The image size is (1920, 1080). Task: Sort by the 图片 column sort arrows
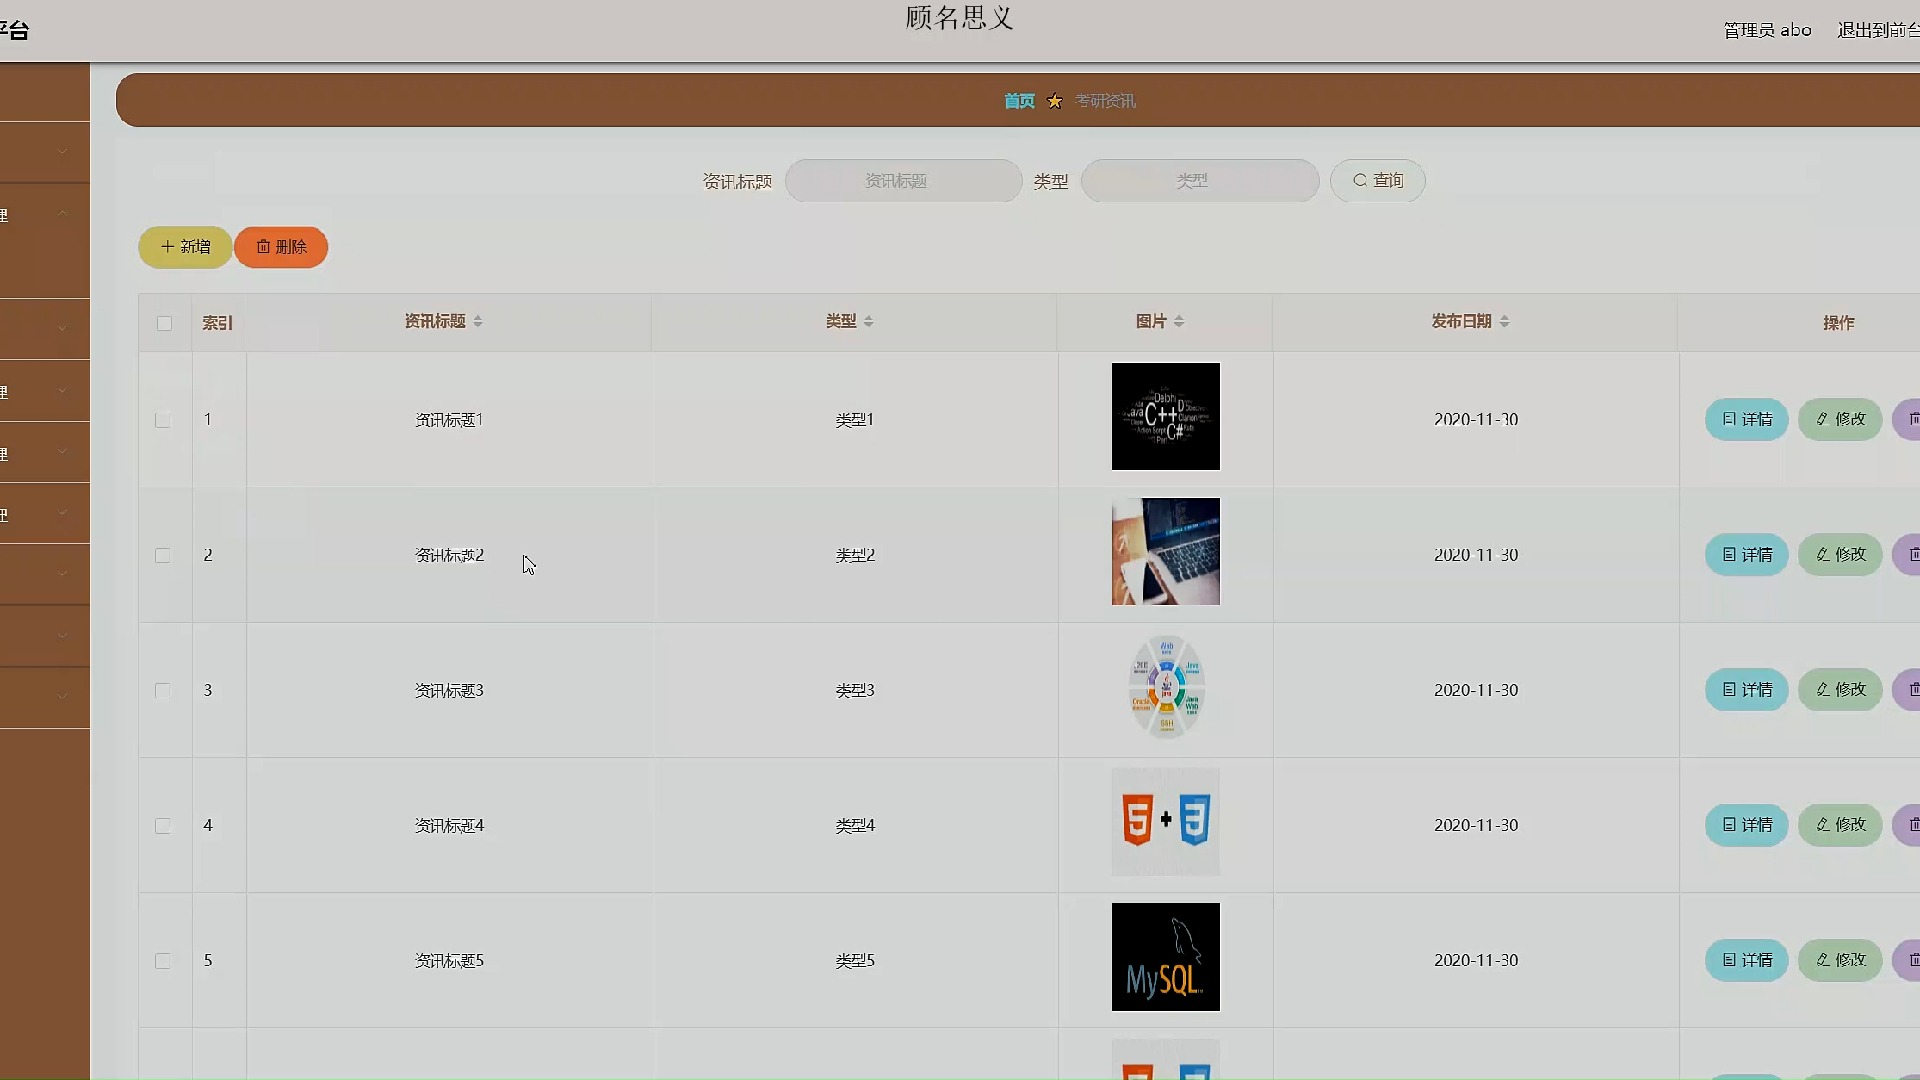[x=1179, y=321]
